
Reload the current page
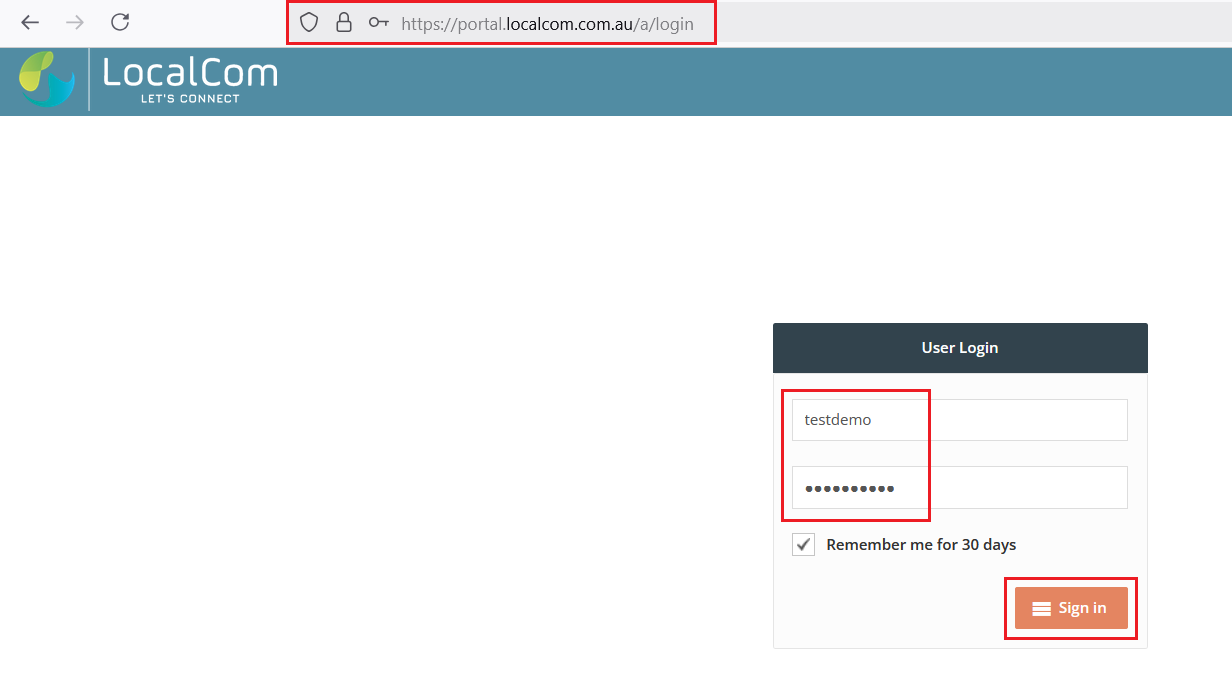click(x=120, y=22)
